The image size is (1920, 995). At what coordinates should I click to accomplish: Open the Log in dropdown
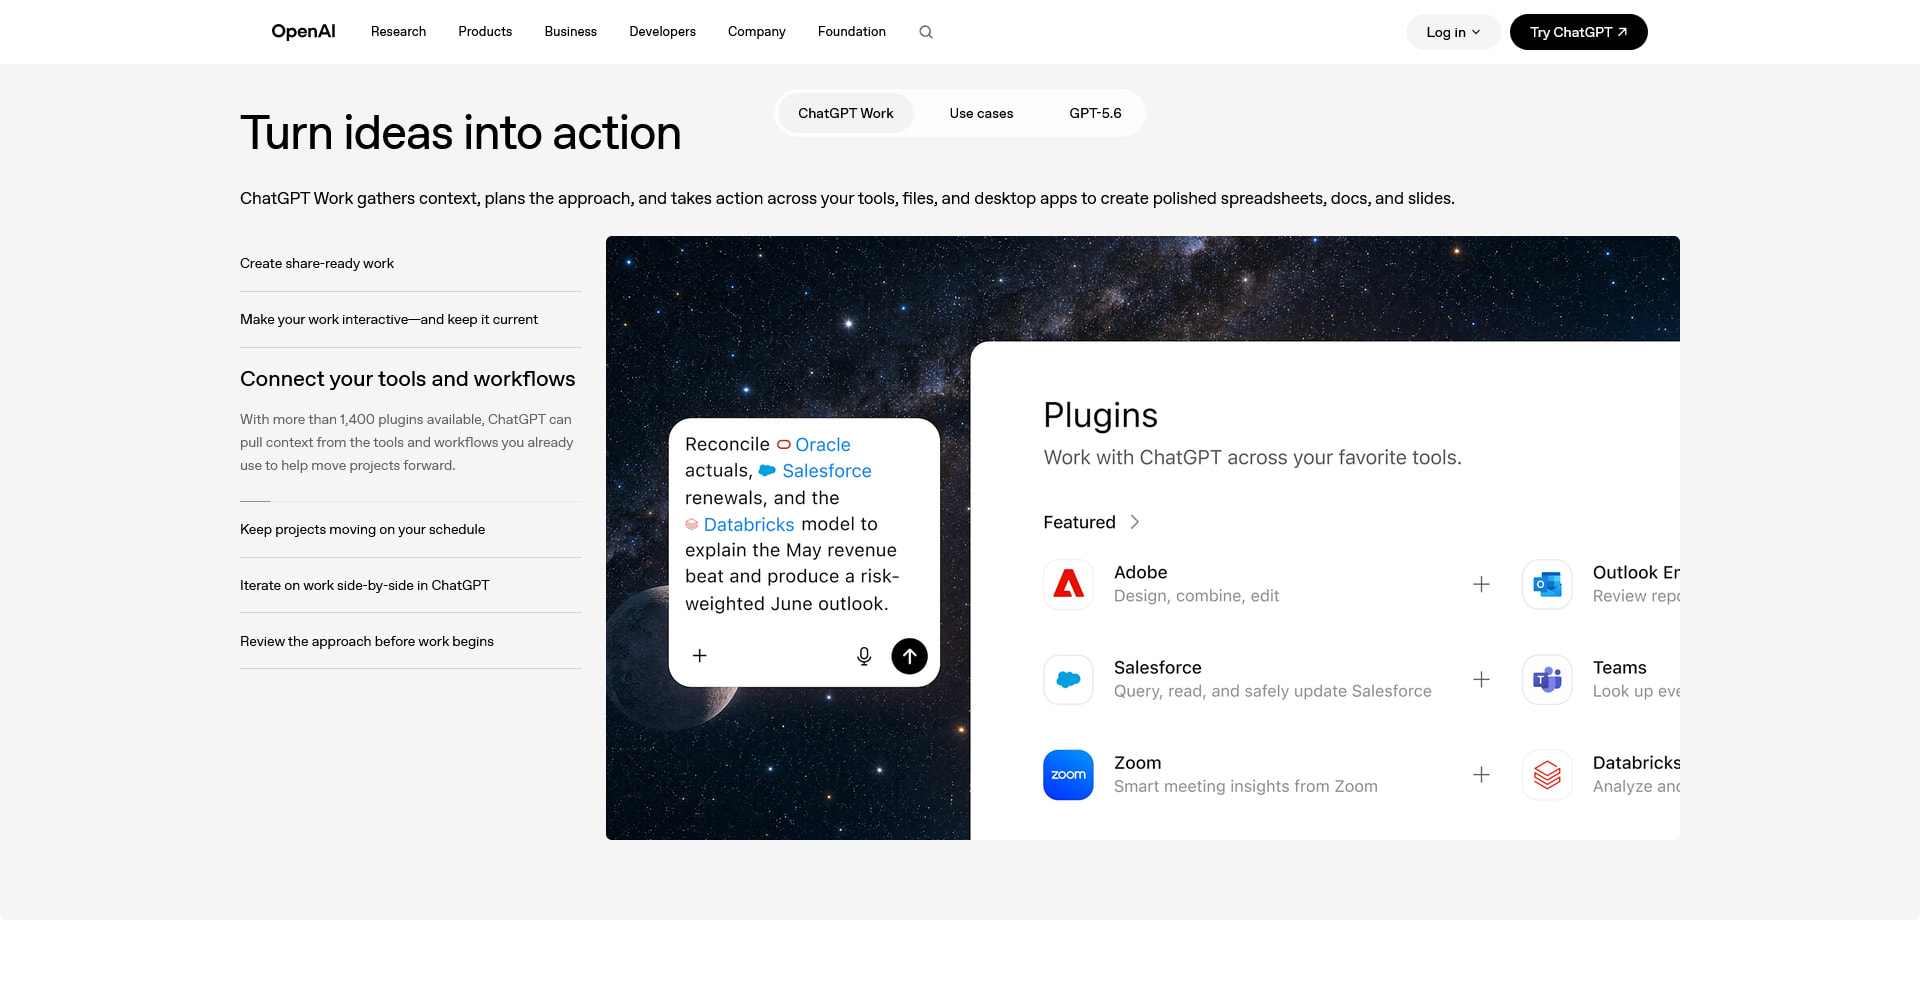(1453, 32)
